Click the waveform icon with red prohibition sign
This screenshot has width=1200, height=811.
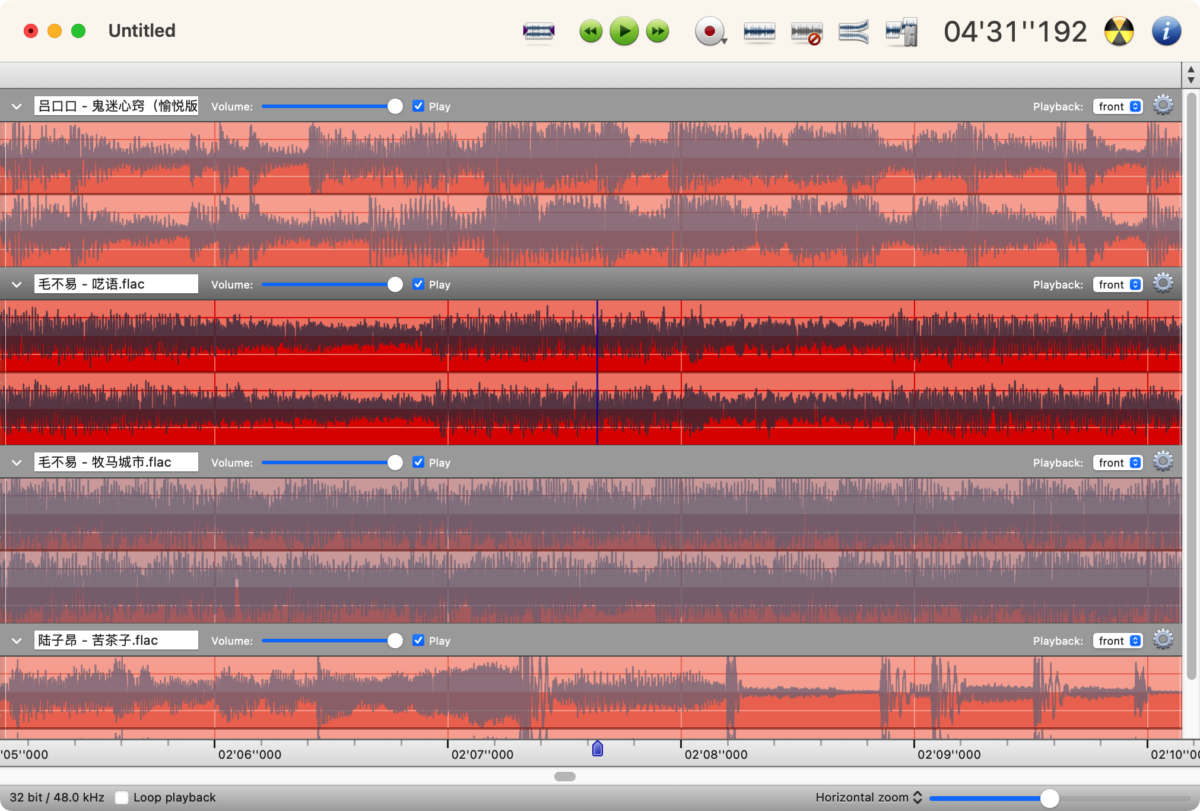pos(806,33)
